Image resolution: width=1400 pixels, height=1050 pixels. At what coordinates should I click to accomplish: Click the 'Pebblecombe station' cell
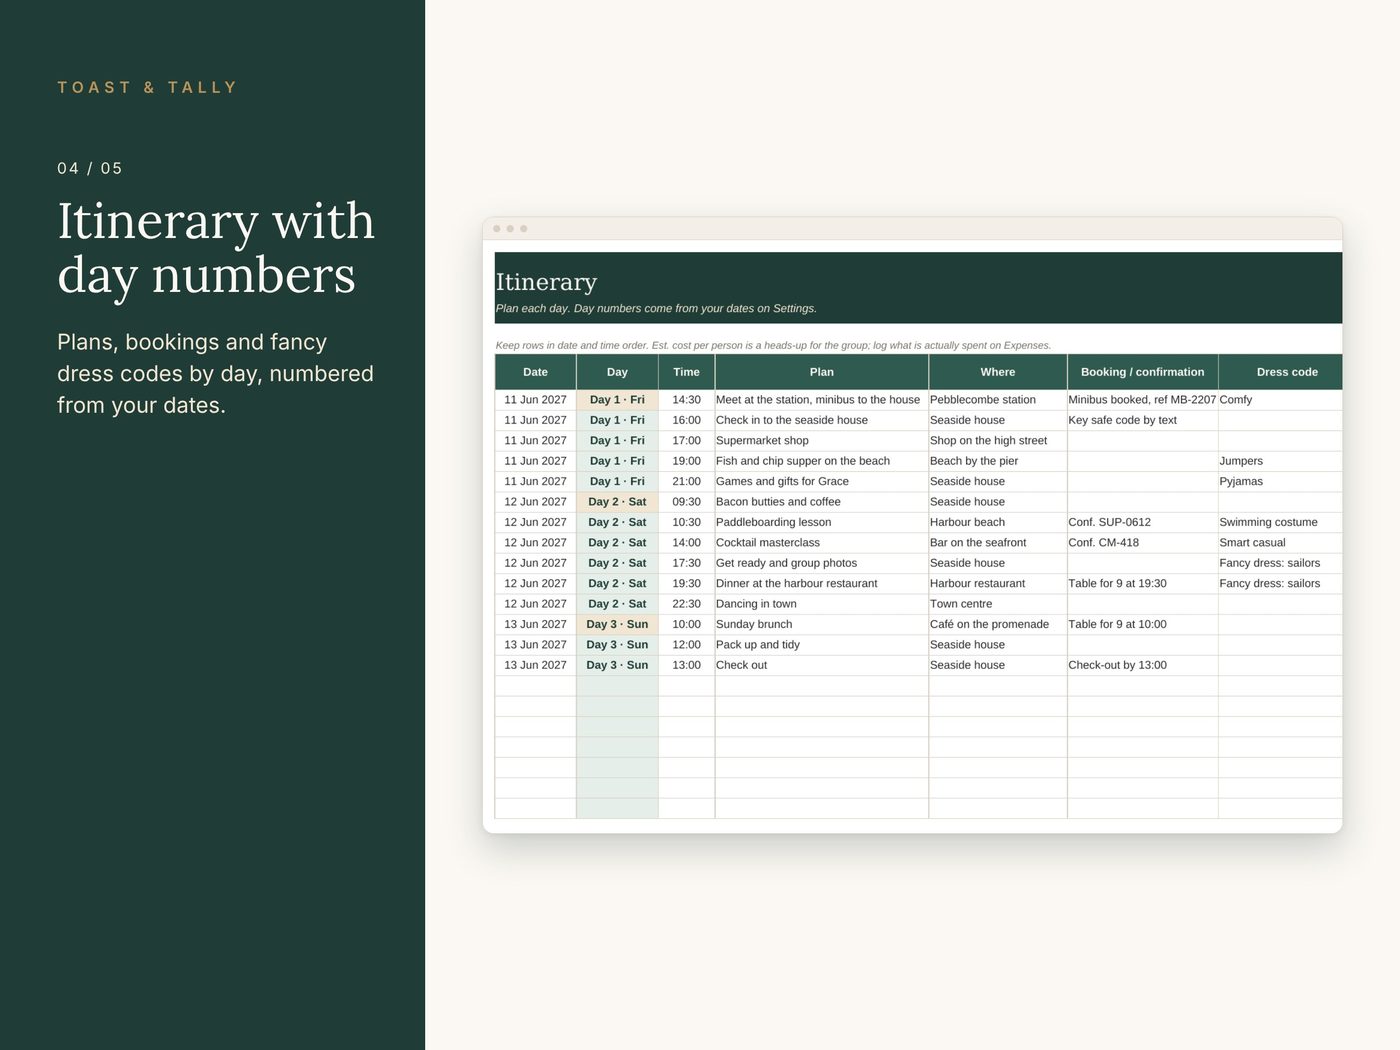998,400
